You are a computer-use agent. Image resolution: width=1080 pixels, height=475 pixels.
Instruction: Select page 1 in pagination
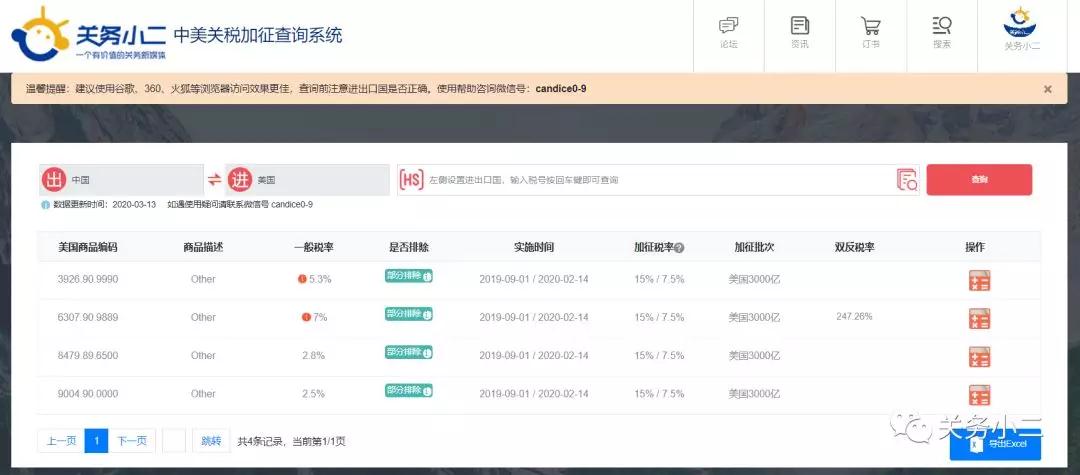pyautogui.click(x=96, y=441)
